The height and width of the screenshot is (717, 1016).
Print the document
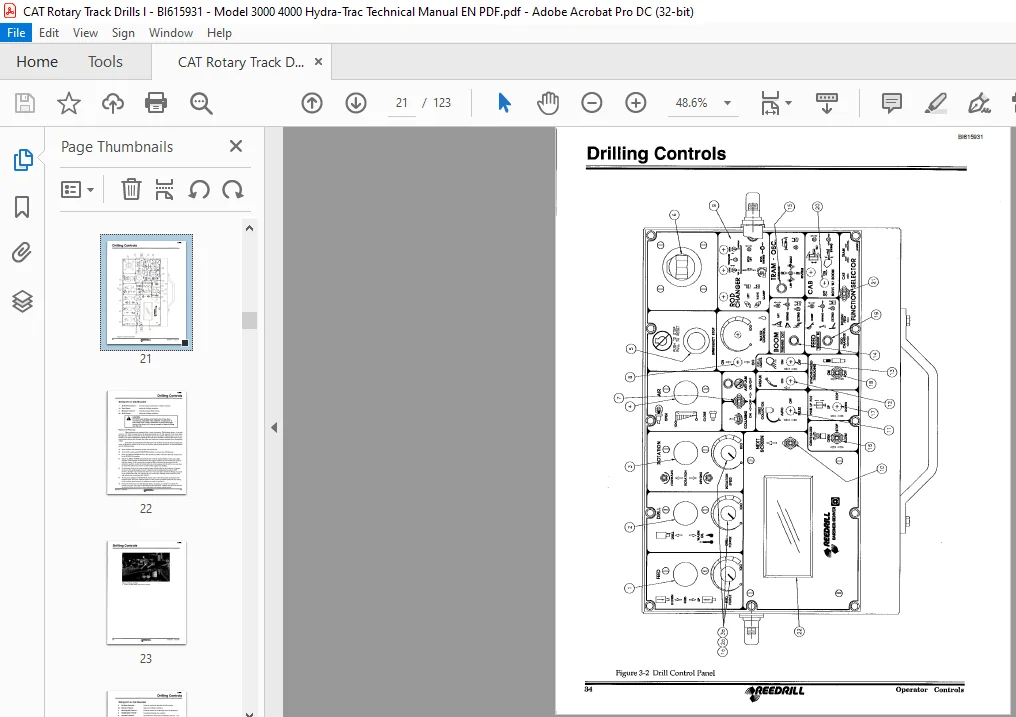click(156, 103)
